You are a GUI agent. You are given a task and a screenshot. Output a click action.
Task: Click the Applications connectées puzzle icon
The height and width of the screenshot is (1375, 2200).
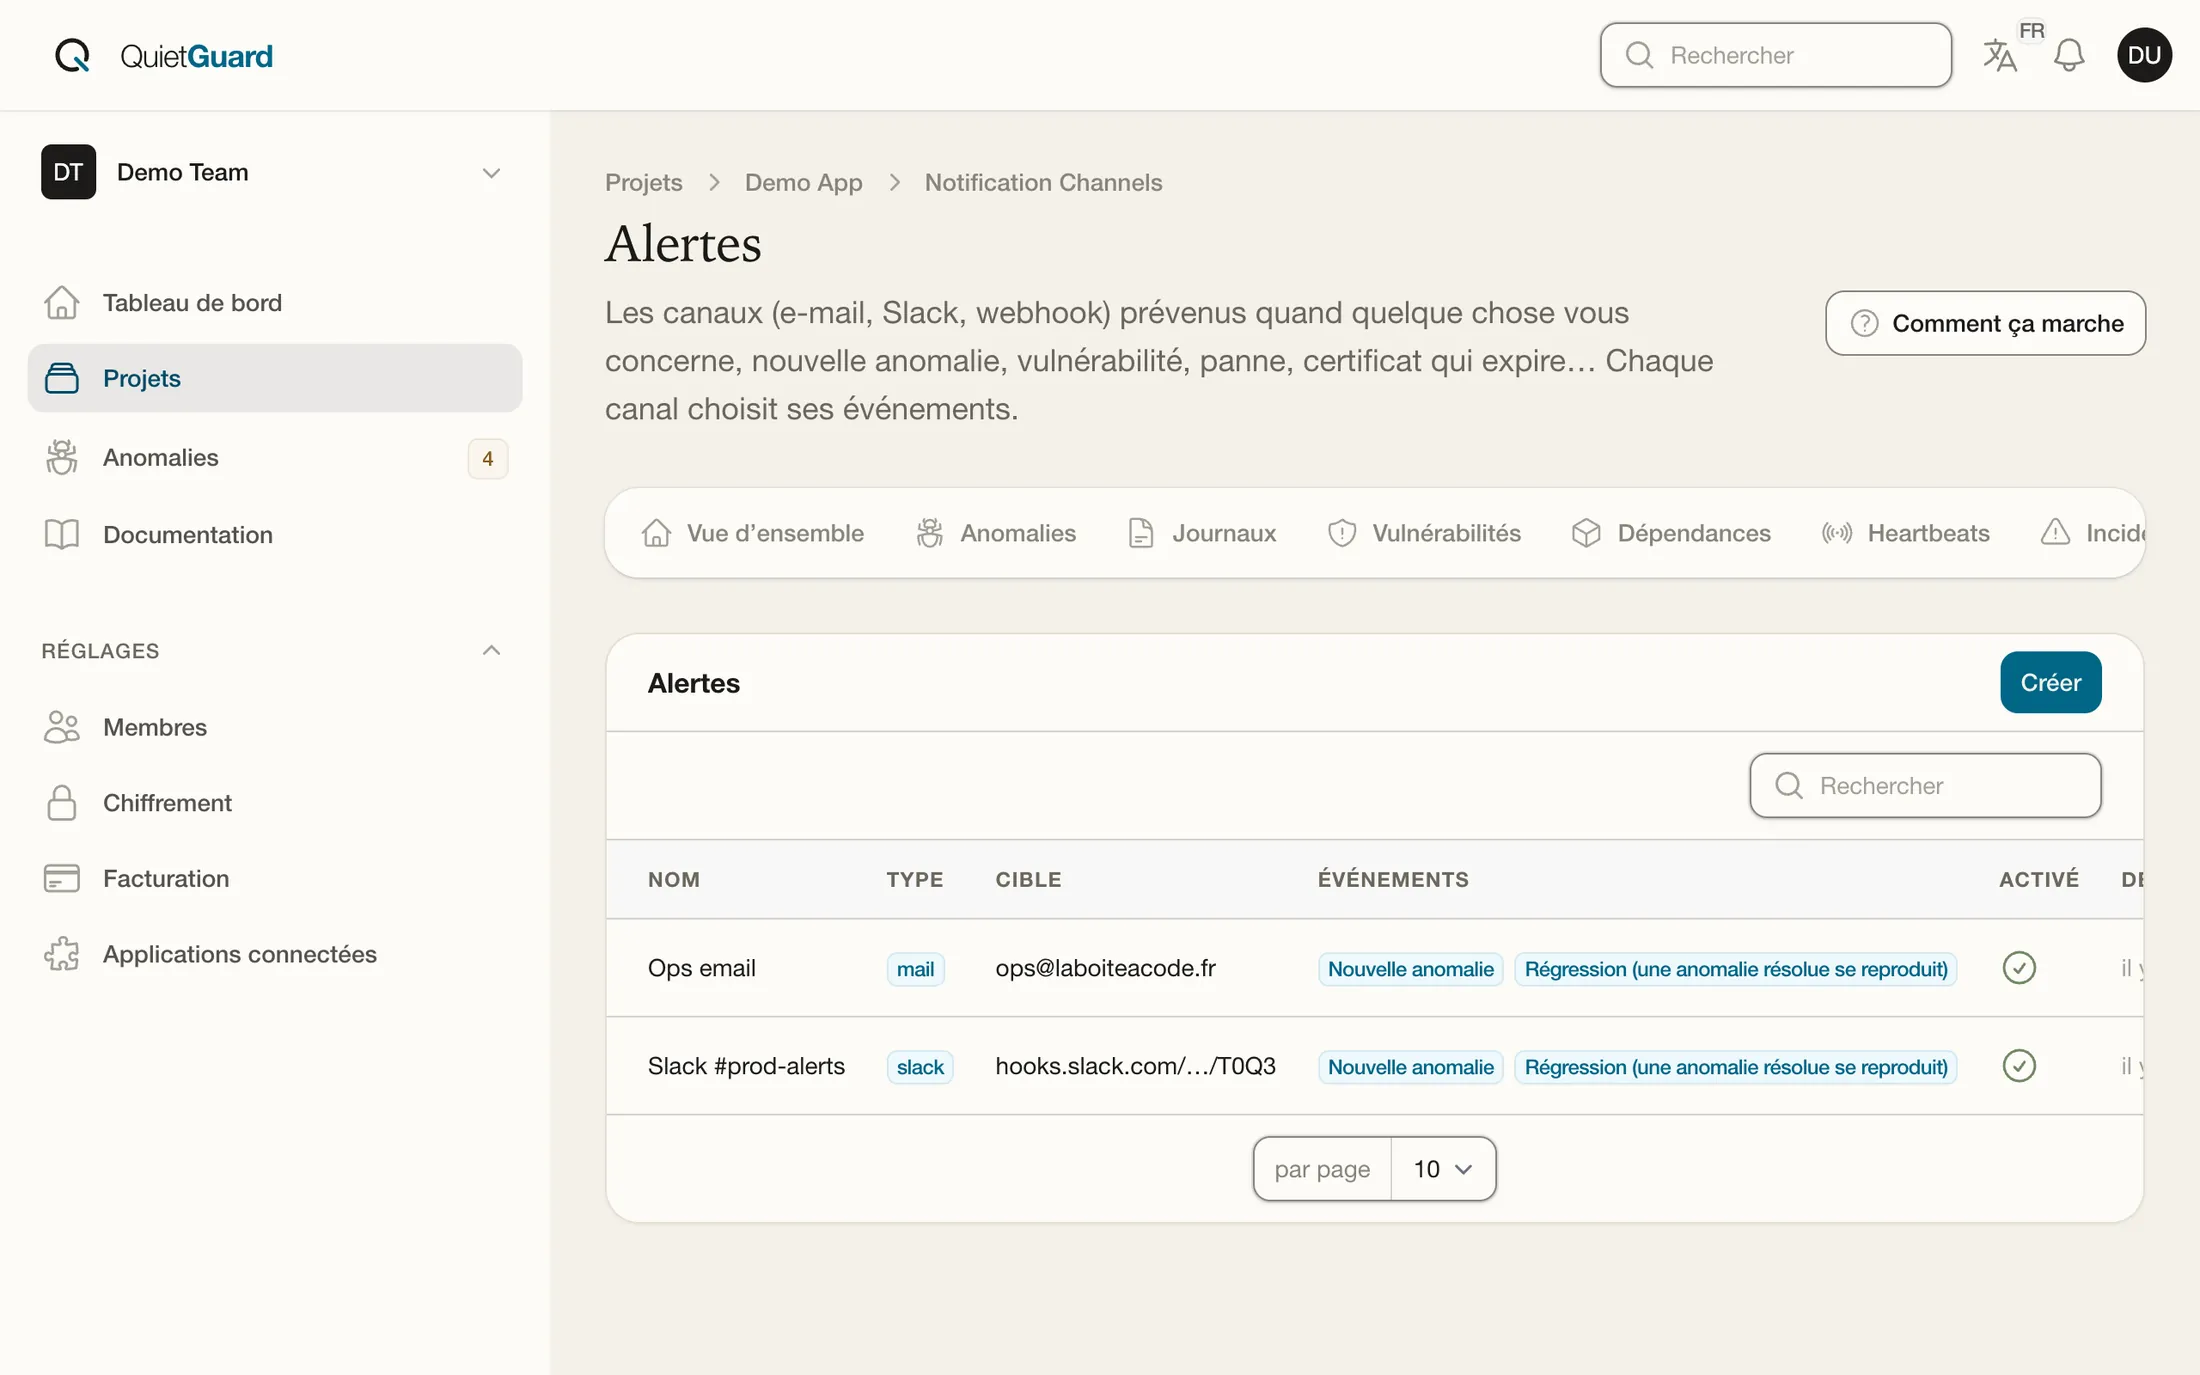click(x=62, y=954)
